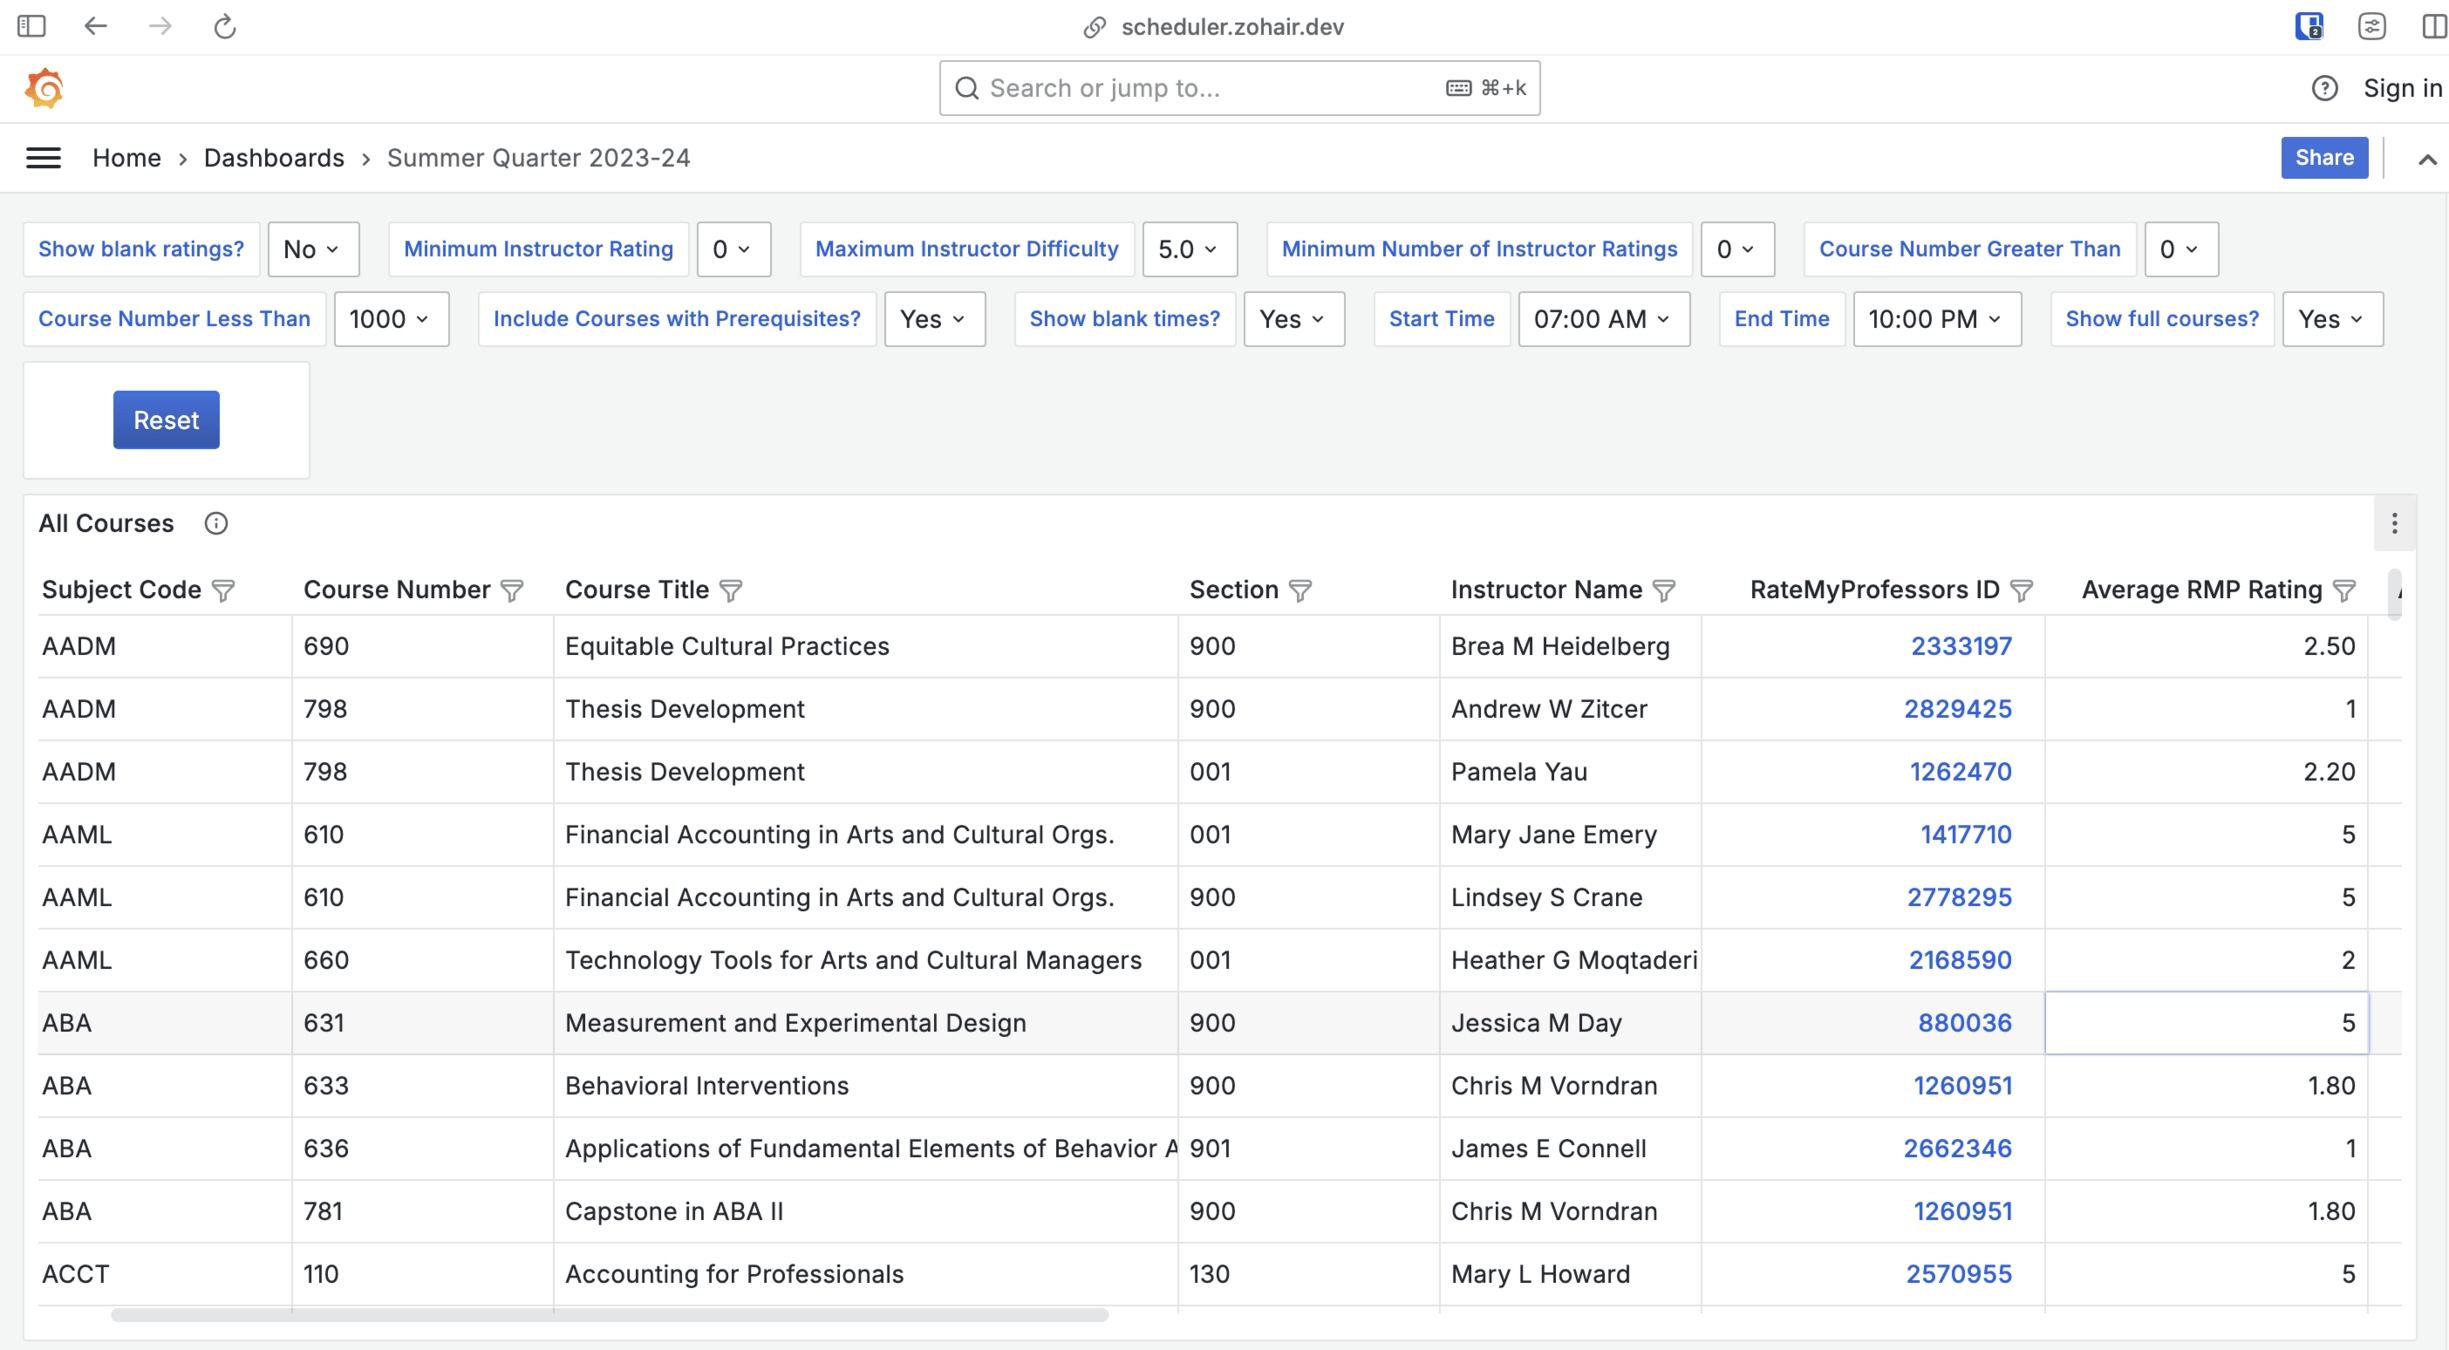Go to Dashboards breadcrumb
The width and height of the screenshot is (2449, 1350).
[x=274, y=158]
